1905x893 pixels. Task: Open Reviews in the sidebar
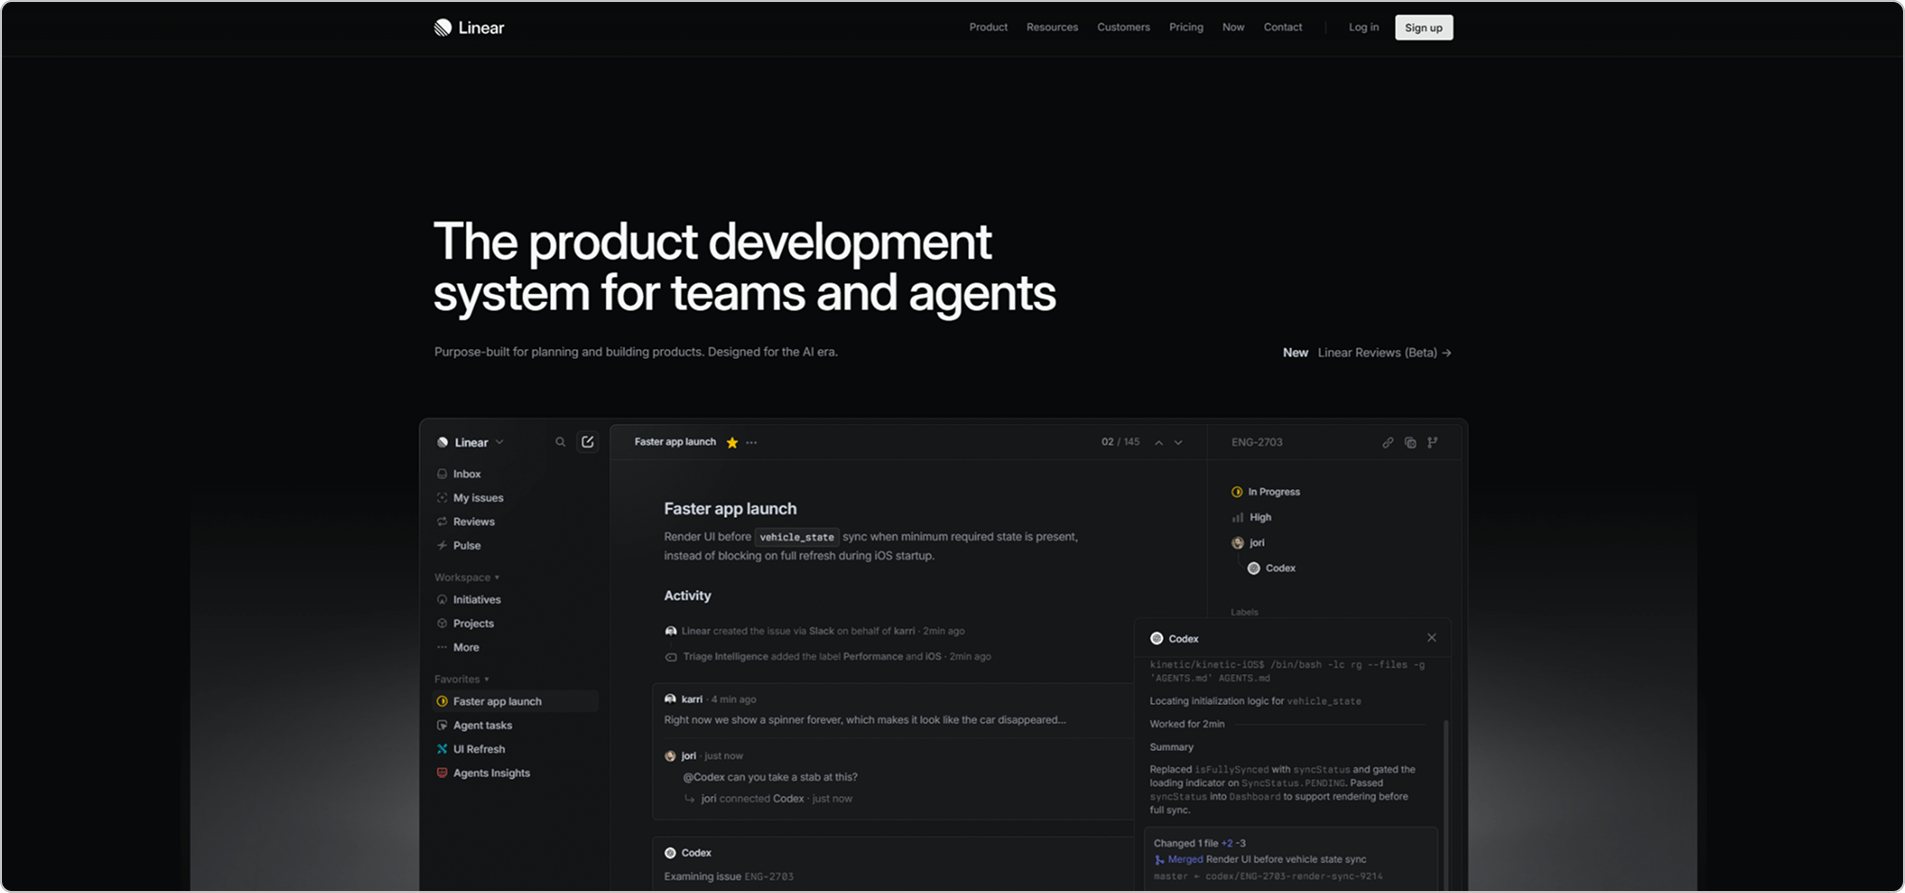[474, 522]
